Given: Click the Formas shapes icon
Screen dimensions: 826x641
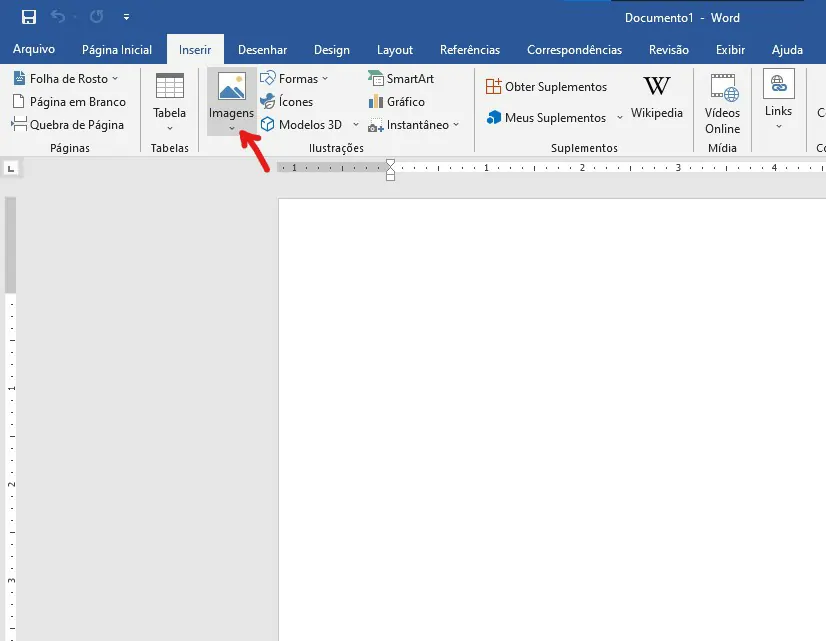Looking at the screenshot, I should (x=268, y=78).
